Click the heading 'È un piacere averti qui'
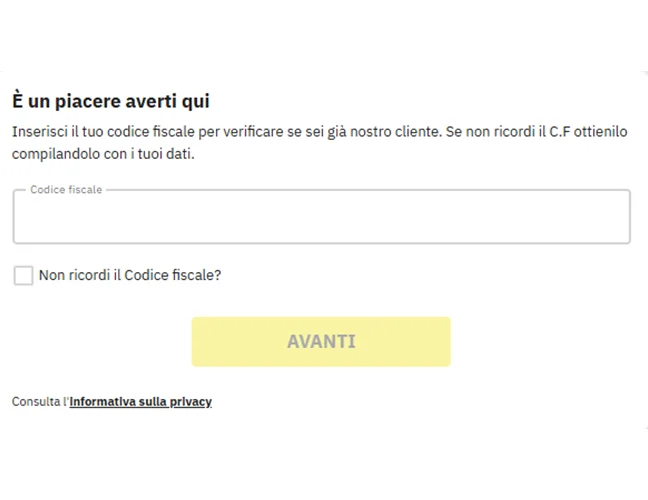Viewport: 648px width, 500px height. point(111,101)
